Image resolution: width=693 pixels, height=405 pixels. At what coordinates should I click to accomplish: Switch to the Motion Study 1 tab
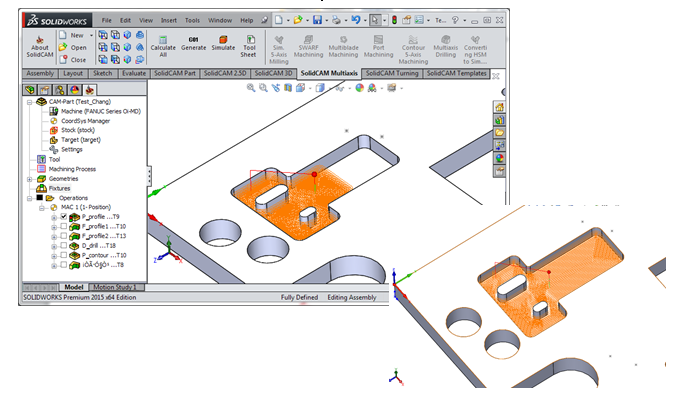(115, 287)
